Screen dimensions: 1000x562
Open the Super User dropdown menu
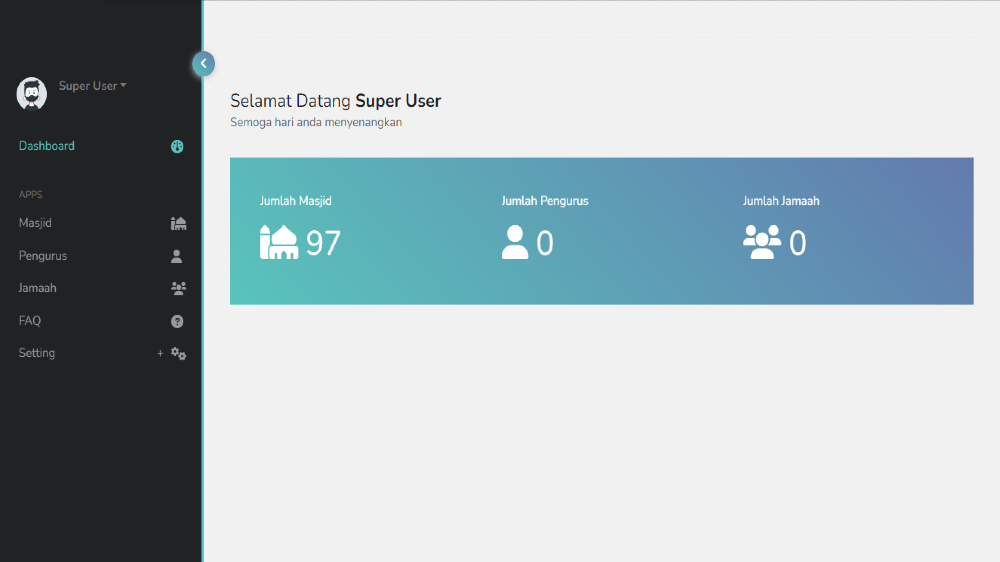[92, 86]
